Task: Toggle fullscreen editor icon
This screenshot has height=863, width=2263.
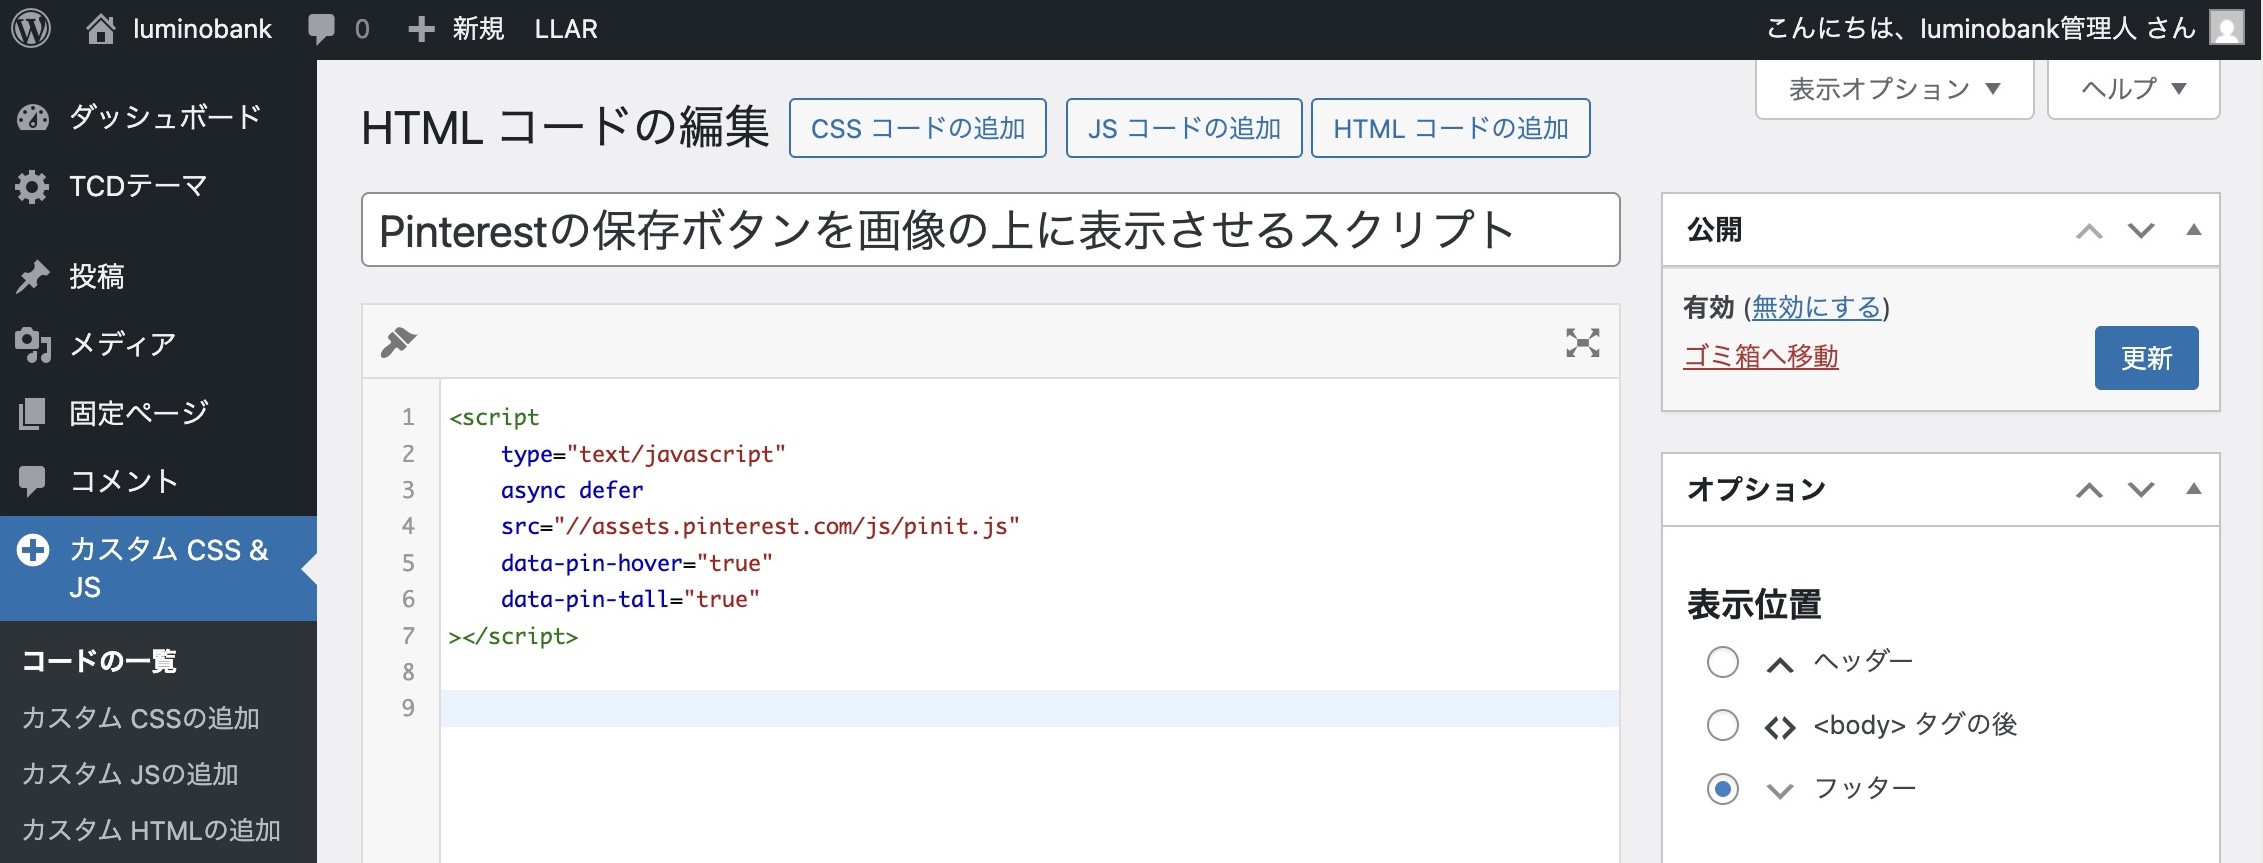Action: (1582, 343)
